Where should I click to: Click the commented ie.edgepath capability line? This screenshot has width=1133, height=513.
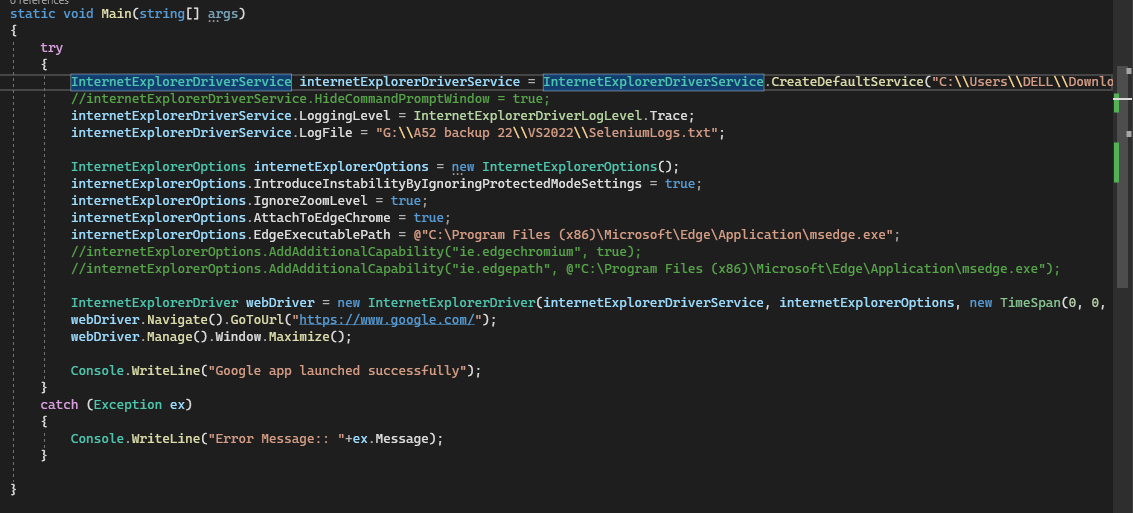coord(565,269)
